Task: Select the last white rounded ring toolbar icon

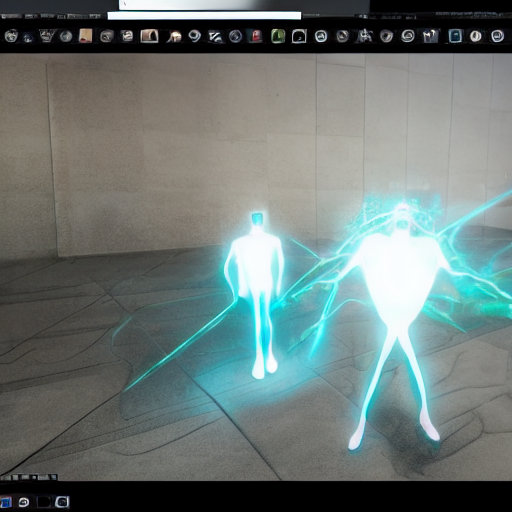Action: (x=497, y=36)
